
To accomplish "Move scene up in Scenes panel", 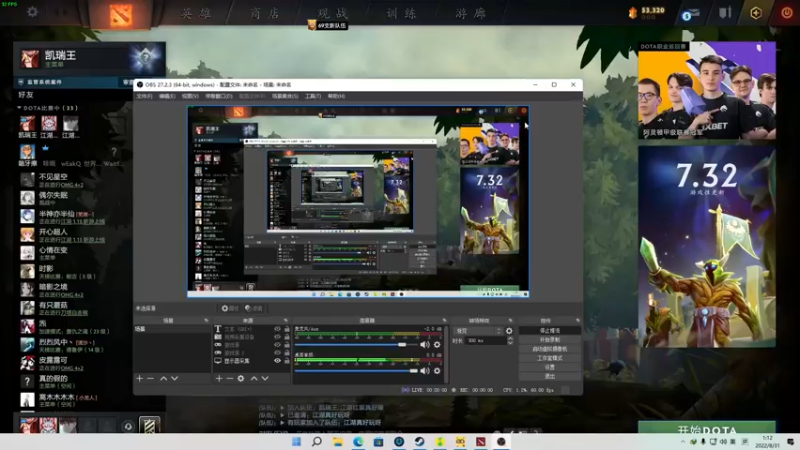I will [163, 379].
